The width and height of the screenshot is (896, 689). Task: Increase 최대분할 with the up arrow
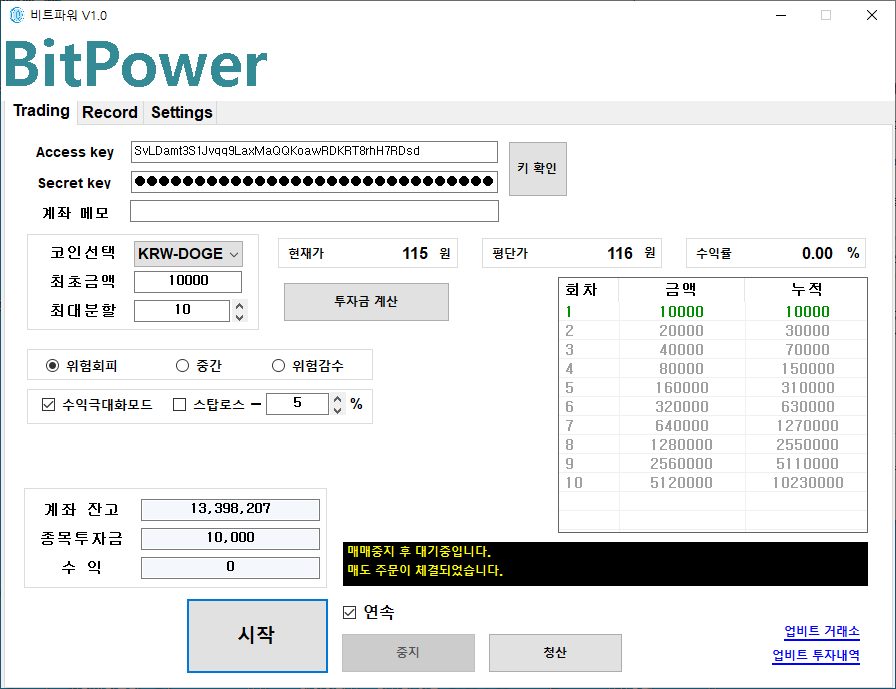[x=240, y=306]
